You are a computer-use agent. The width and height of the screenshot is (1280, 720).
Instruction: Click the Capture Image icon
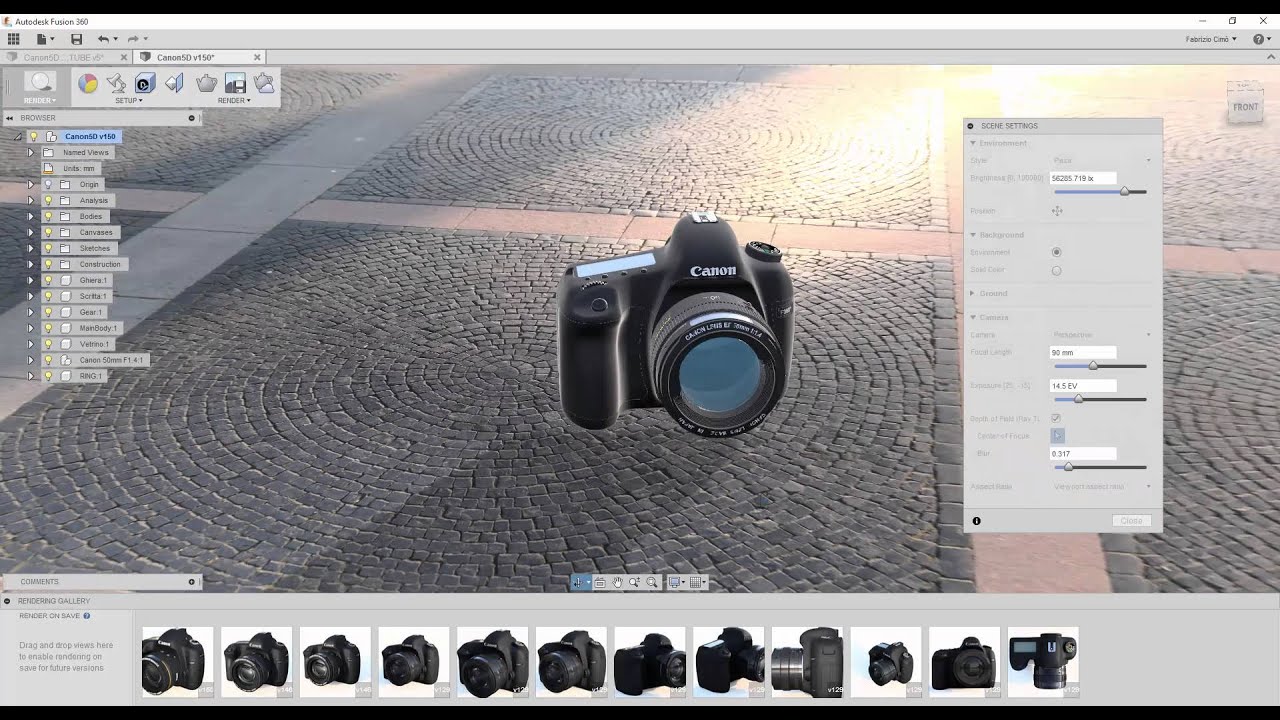pyautogui.click(x=235, y=84)
